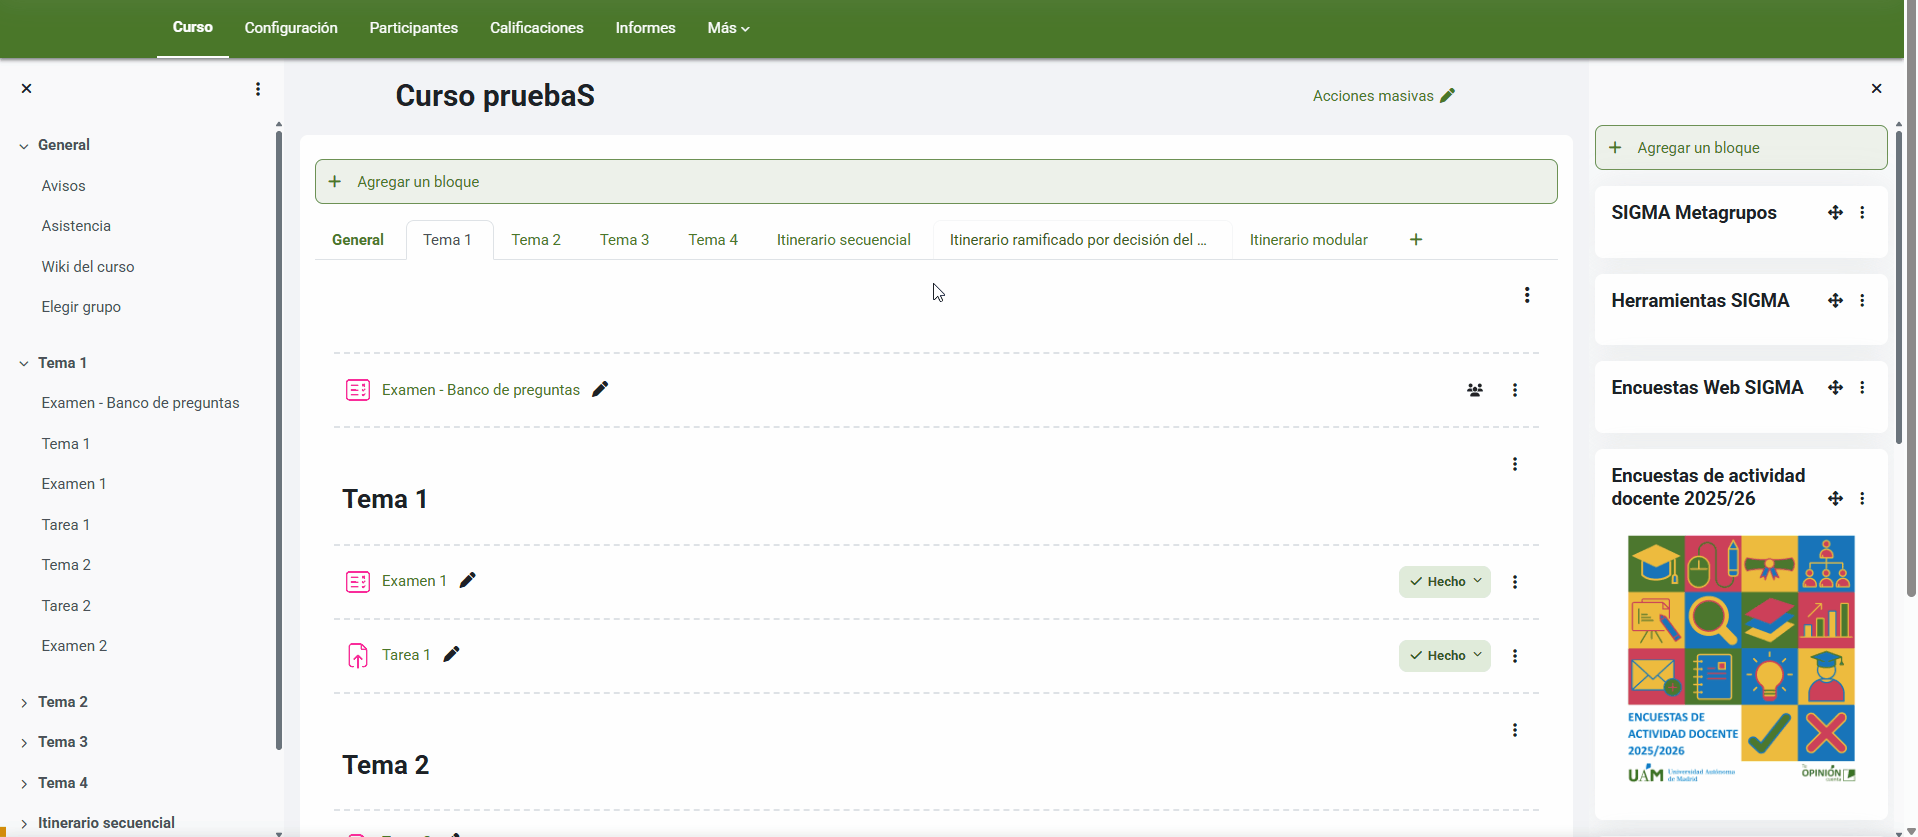Open the three-dot menu of the course index
Image resolution: width=1918 pixels, height=837 pixels.
[x=258, y=89]
